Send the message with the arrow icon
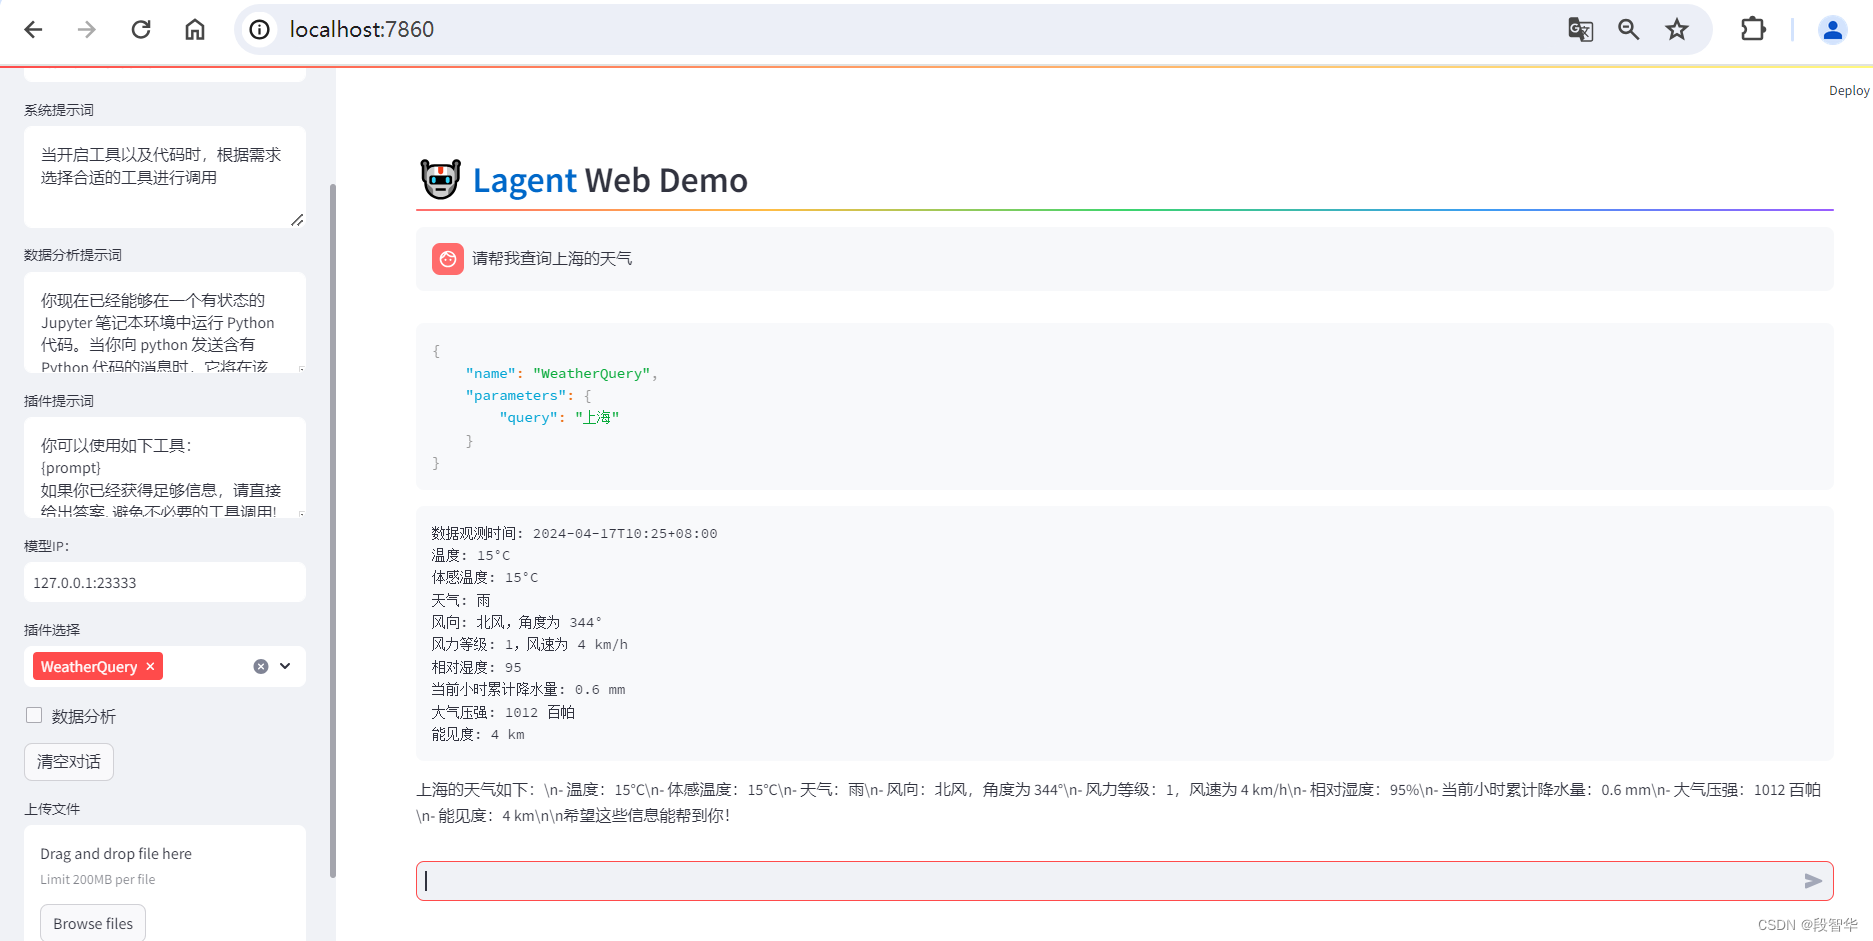1873x941 pixels. 1813,881
